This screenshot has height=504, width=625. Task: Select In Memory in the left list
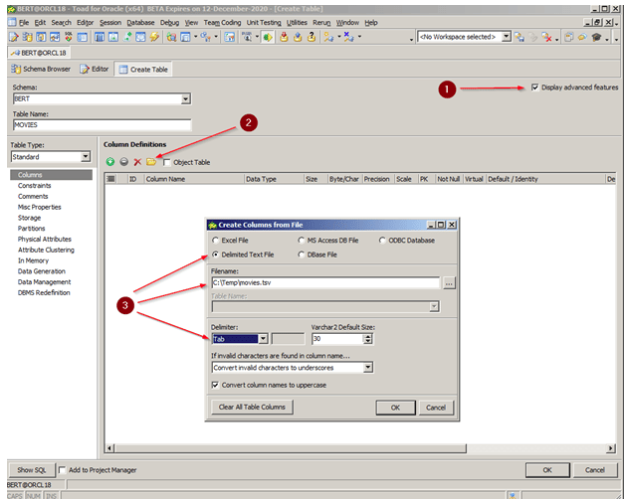pos(33,260)
